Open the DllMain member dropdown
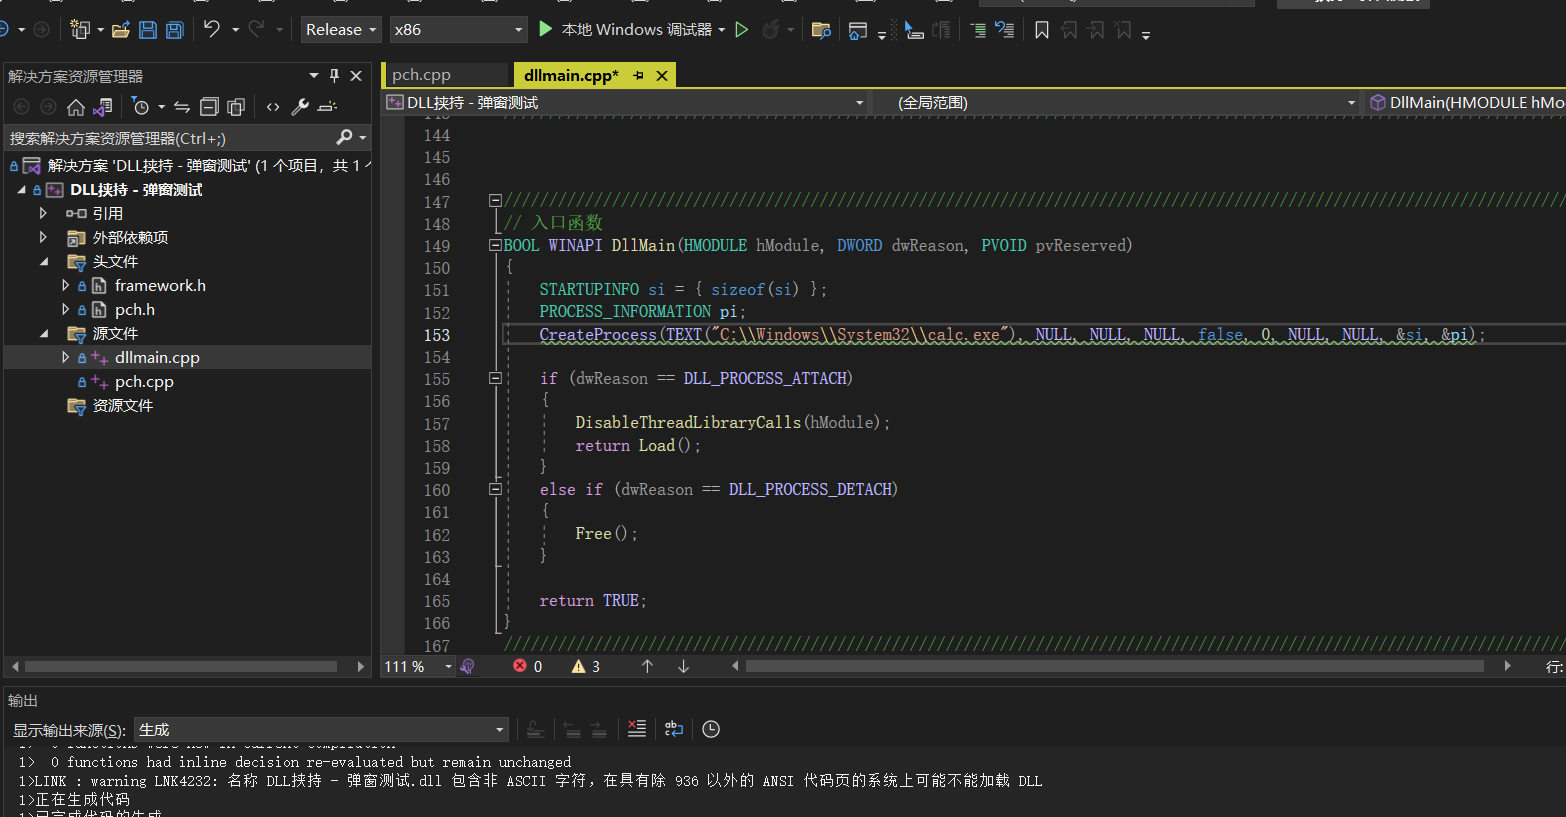 (1466, 102)
